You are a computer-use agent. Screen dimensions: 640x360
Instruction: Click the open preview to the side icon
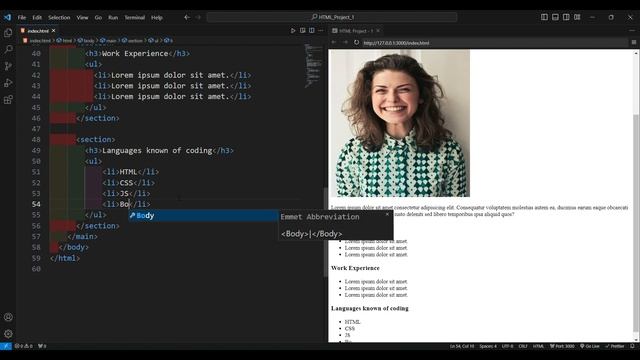[x=302, y=31]
